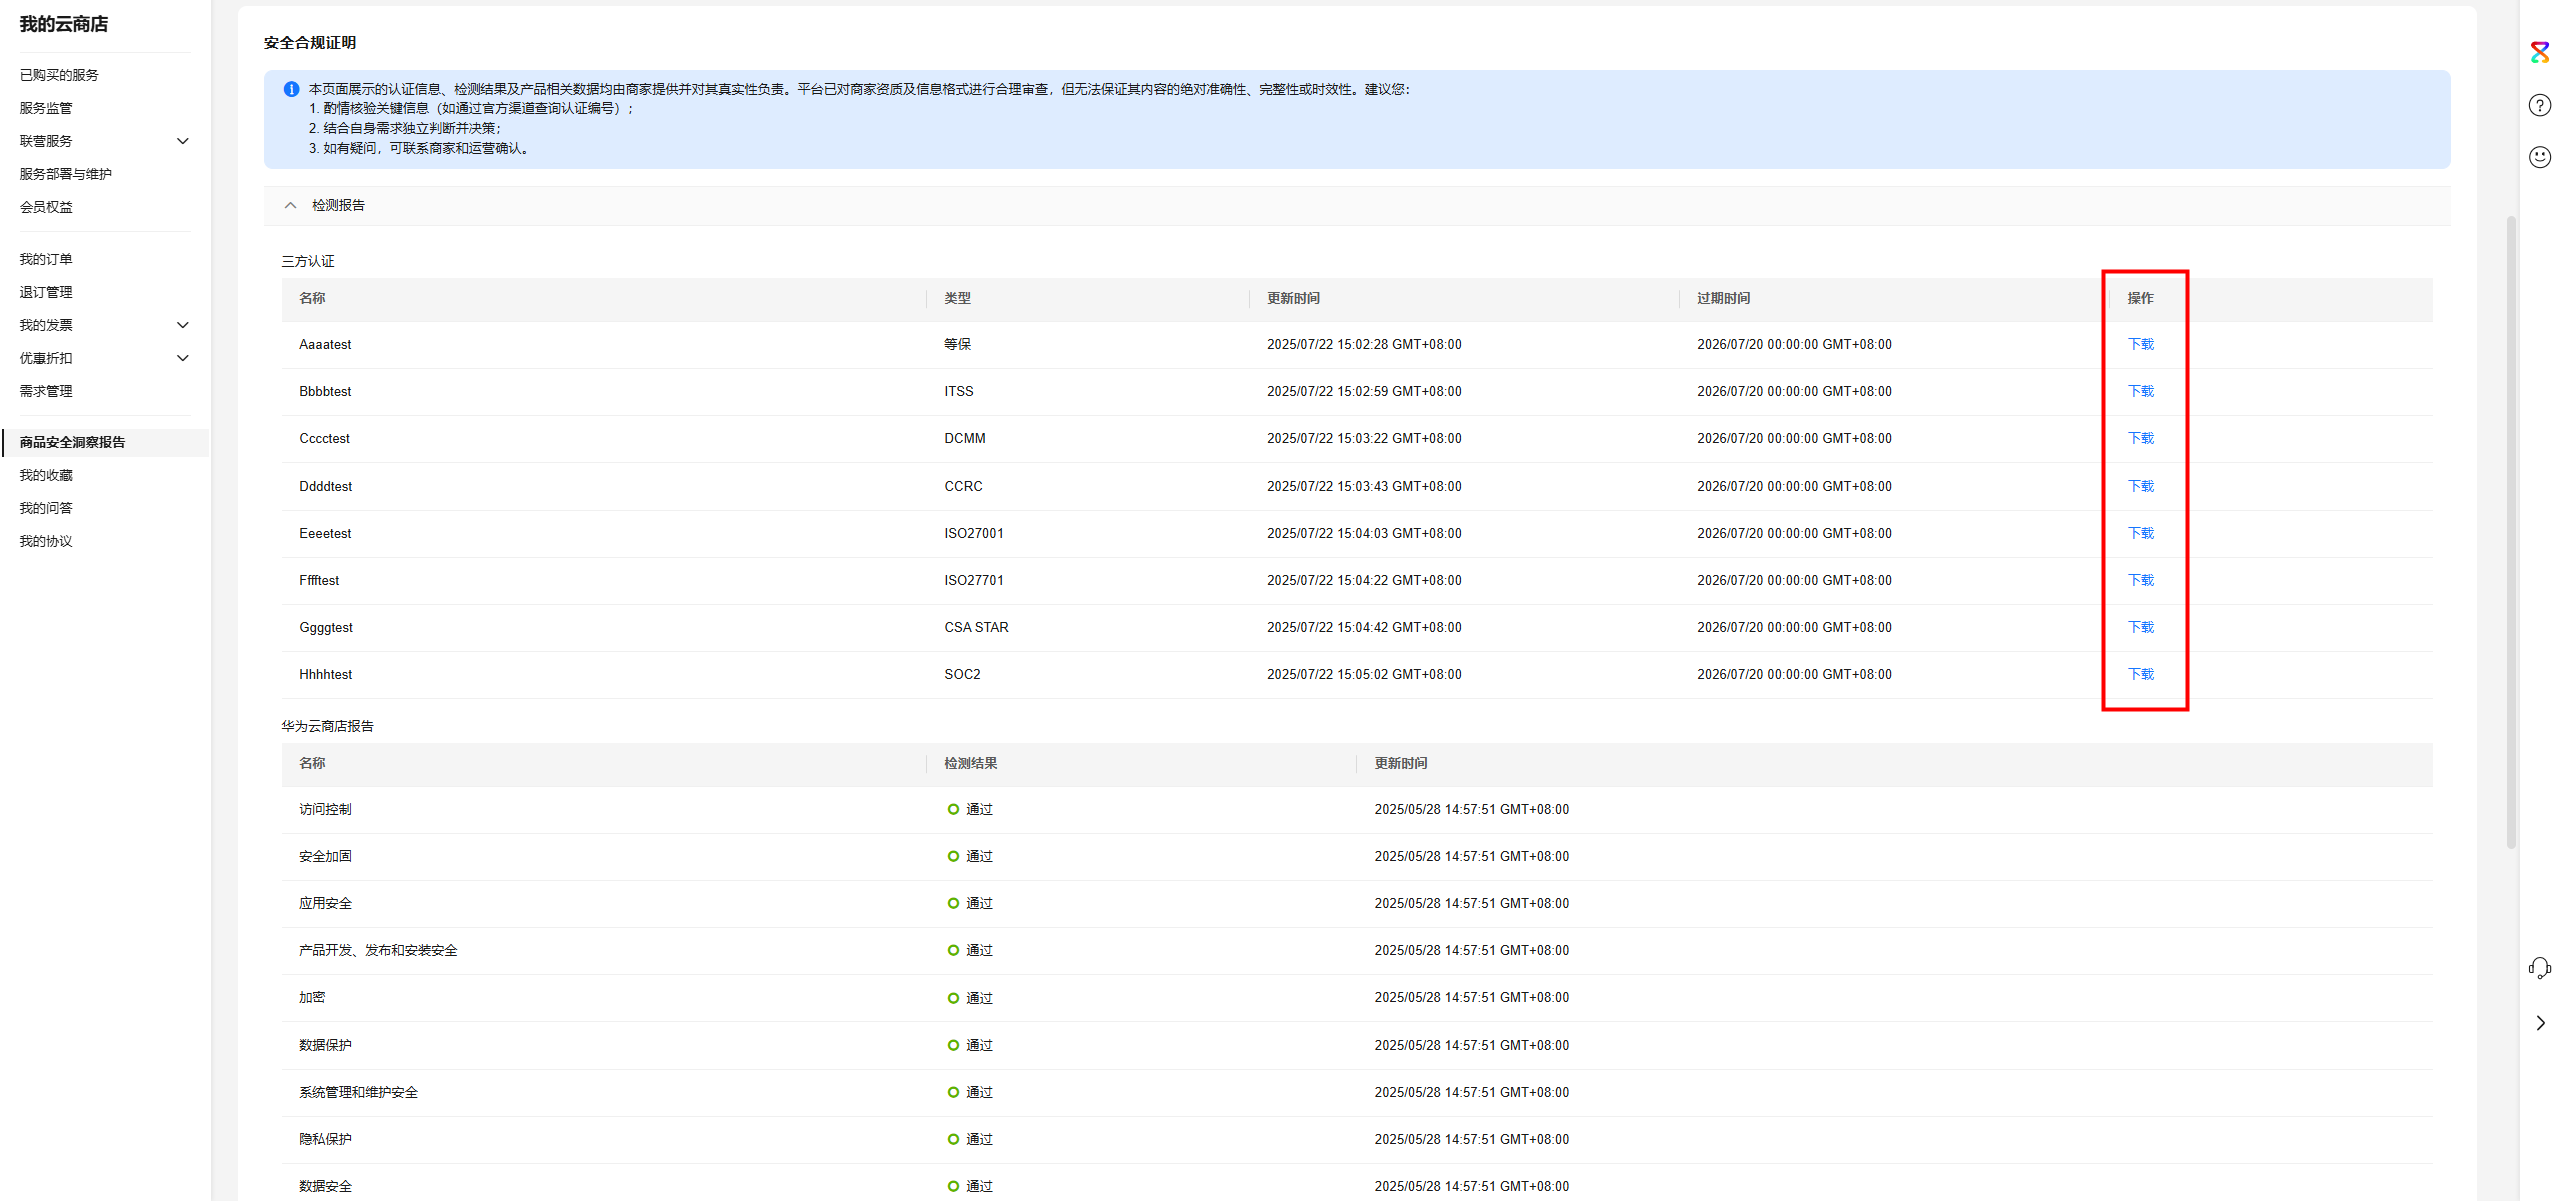Click the green pass status circle for 加密
This screenshot has height=1201, width=2560.
coord(953,997)
